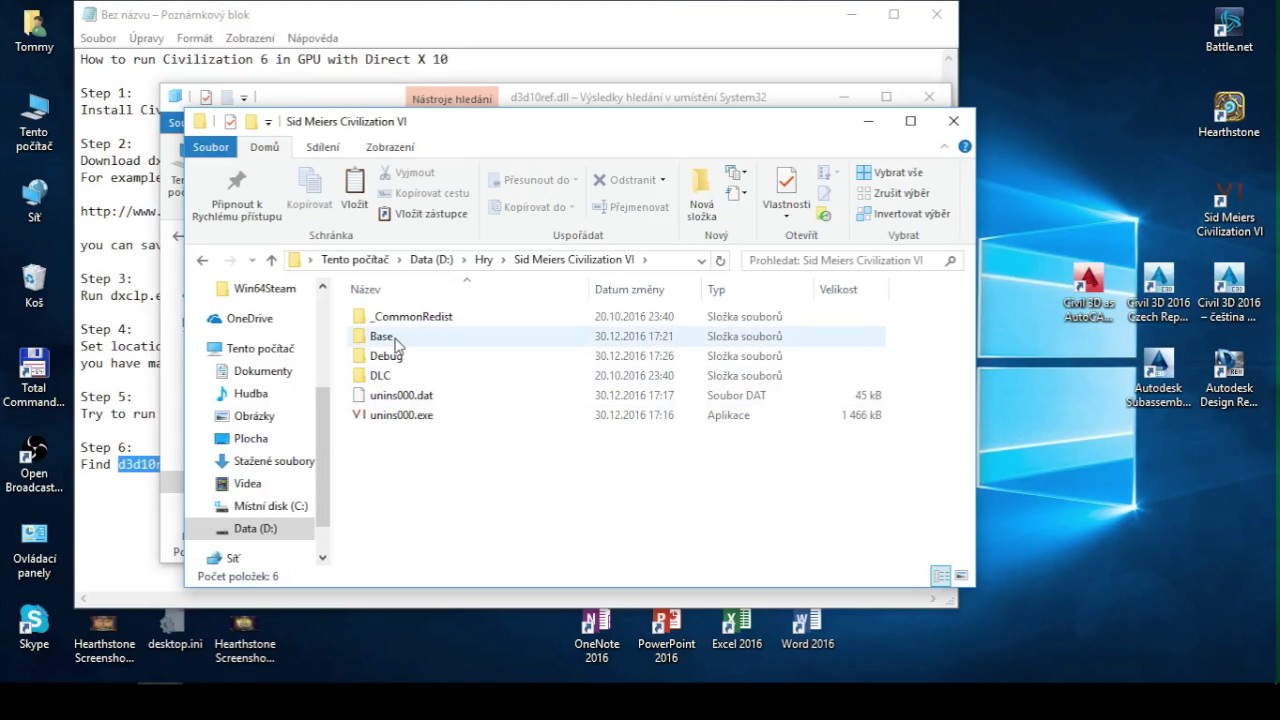The width and height of the screenshot is (1280, 720).
Task: Select the DLC folder
Action: click(x=380, y=376)
